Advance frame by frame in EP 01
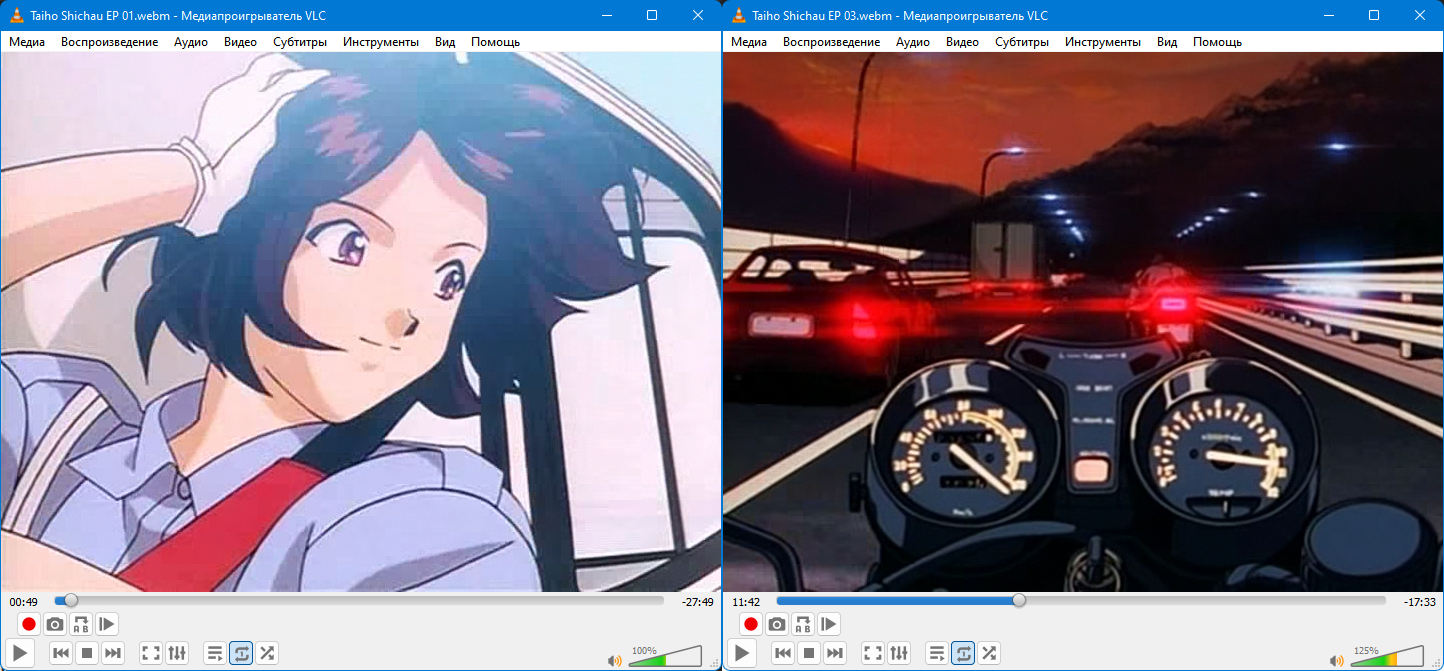This screenshot has width=1444, height=671. point(107,624)
